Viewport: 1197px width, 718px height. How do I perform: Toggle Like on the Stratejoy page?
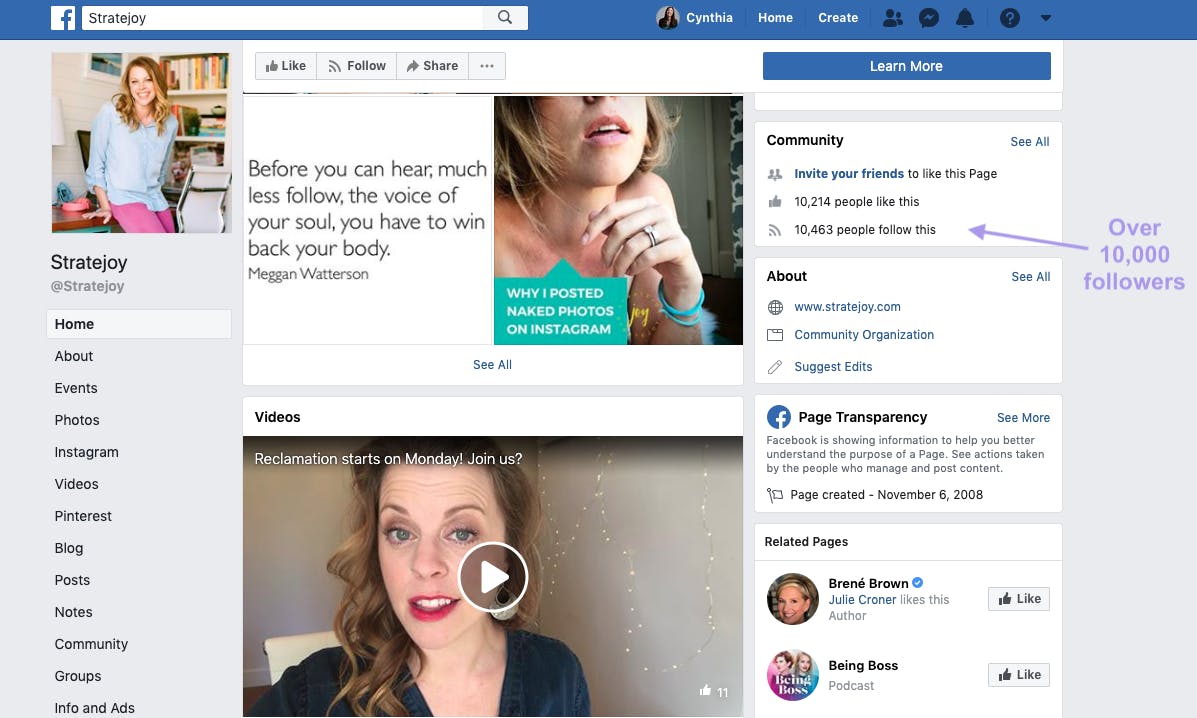click(x=286, y=66)
